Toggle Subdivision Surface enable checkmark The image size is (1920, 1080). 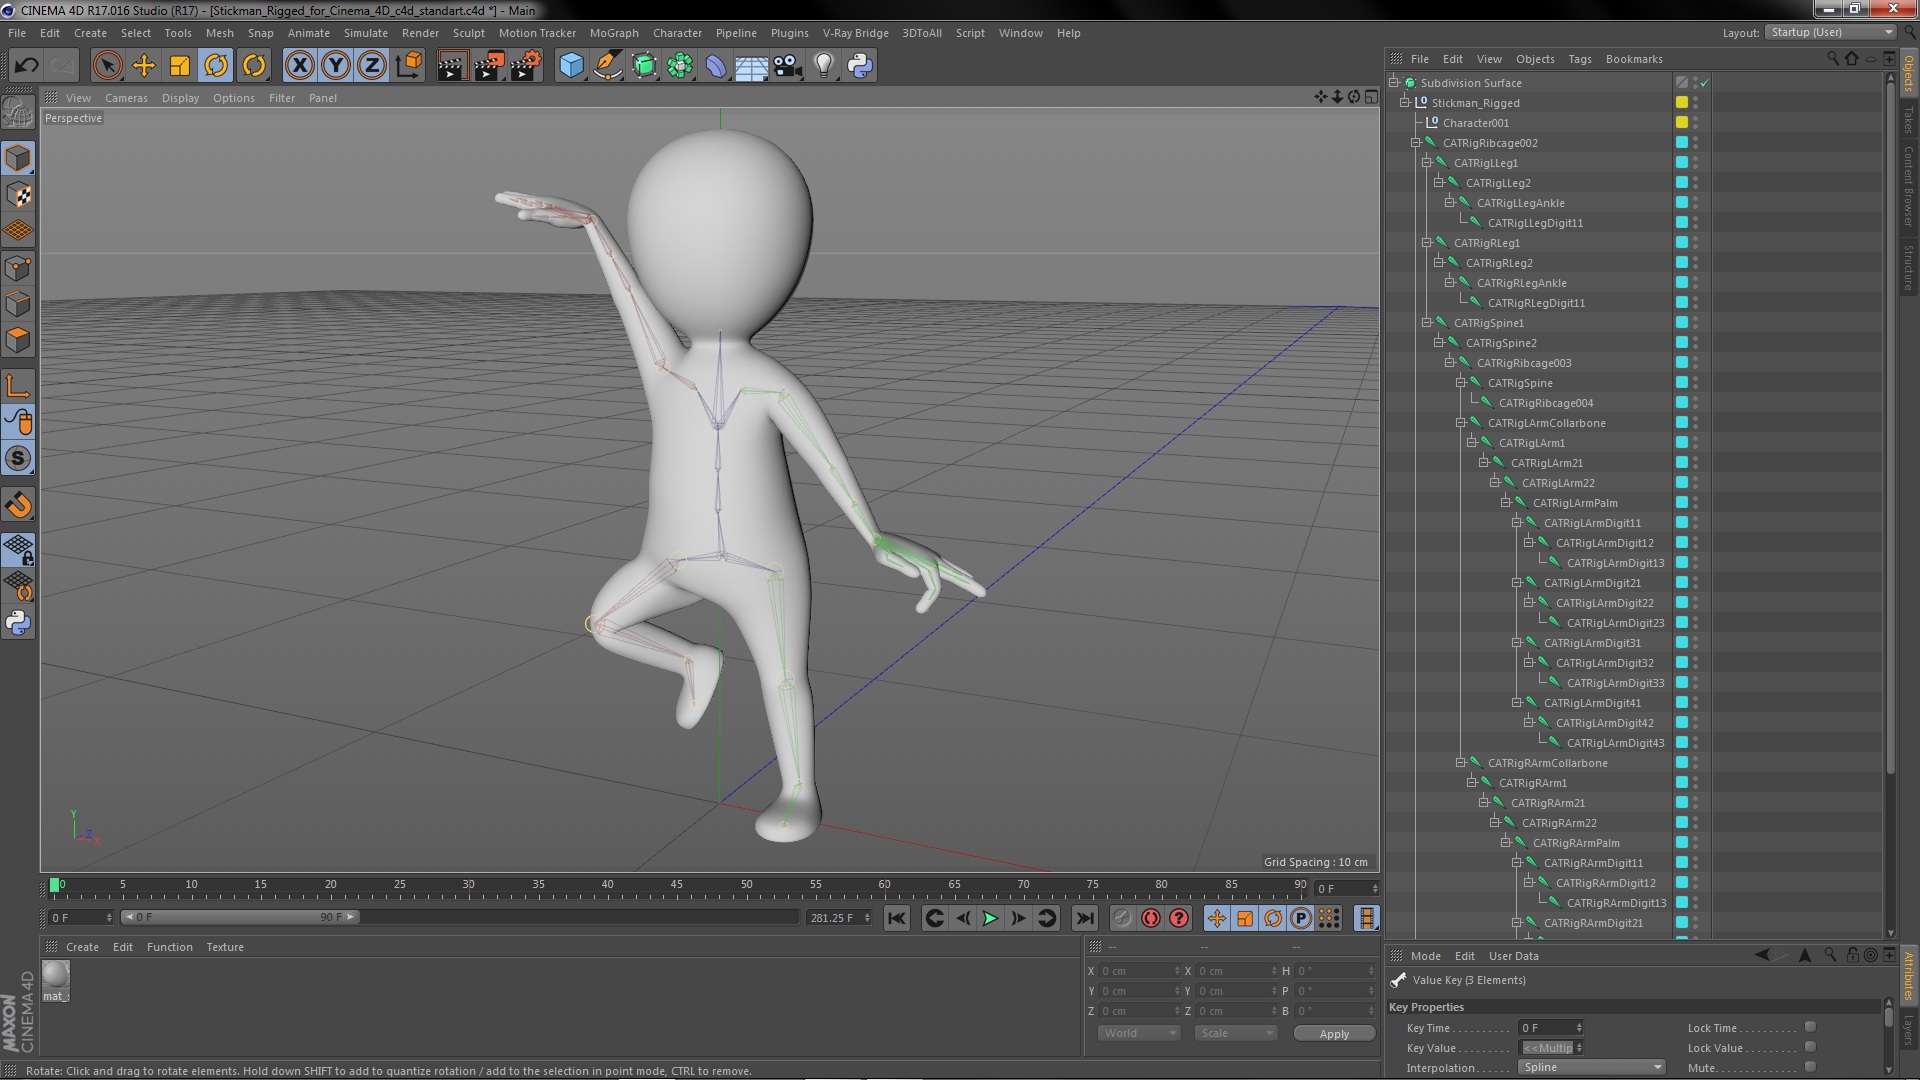pyautogui.click(x=1705, y=83)
